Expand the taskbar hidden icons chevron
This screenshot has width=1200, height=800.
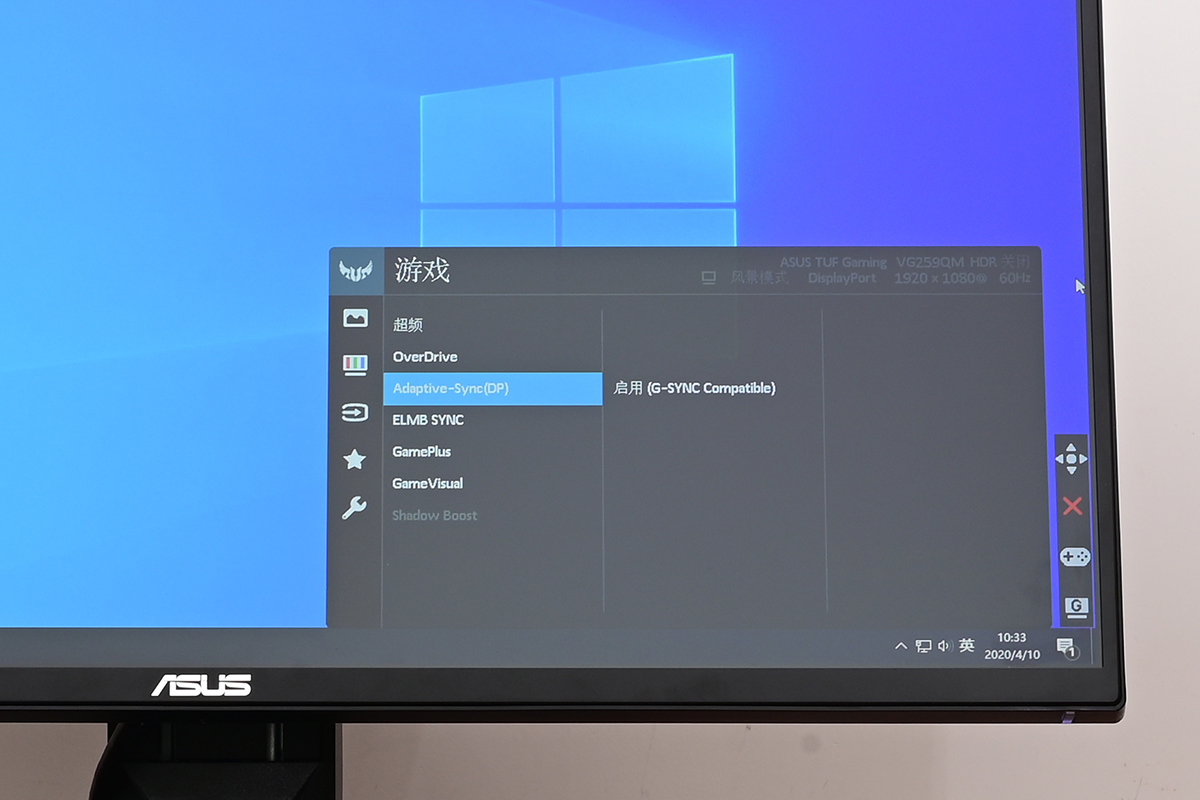pyautogui.click(x=901, y=647)
